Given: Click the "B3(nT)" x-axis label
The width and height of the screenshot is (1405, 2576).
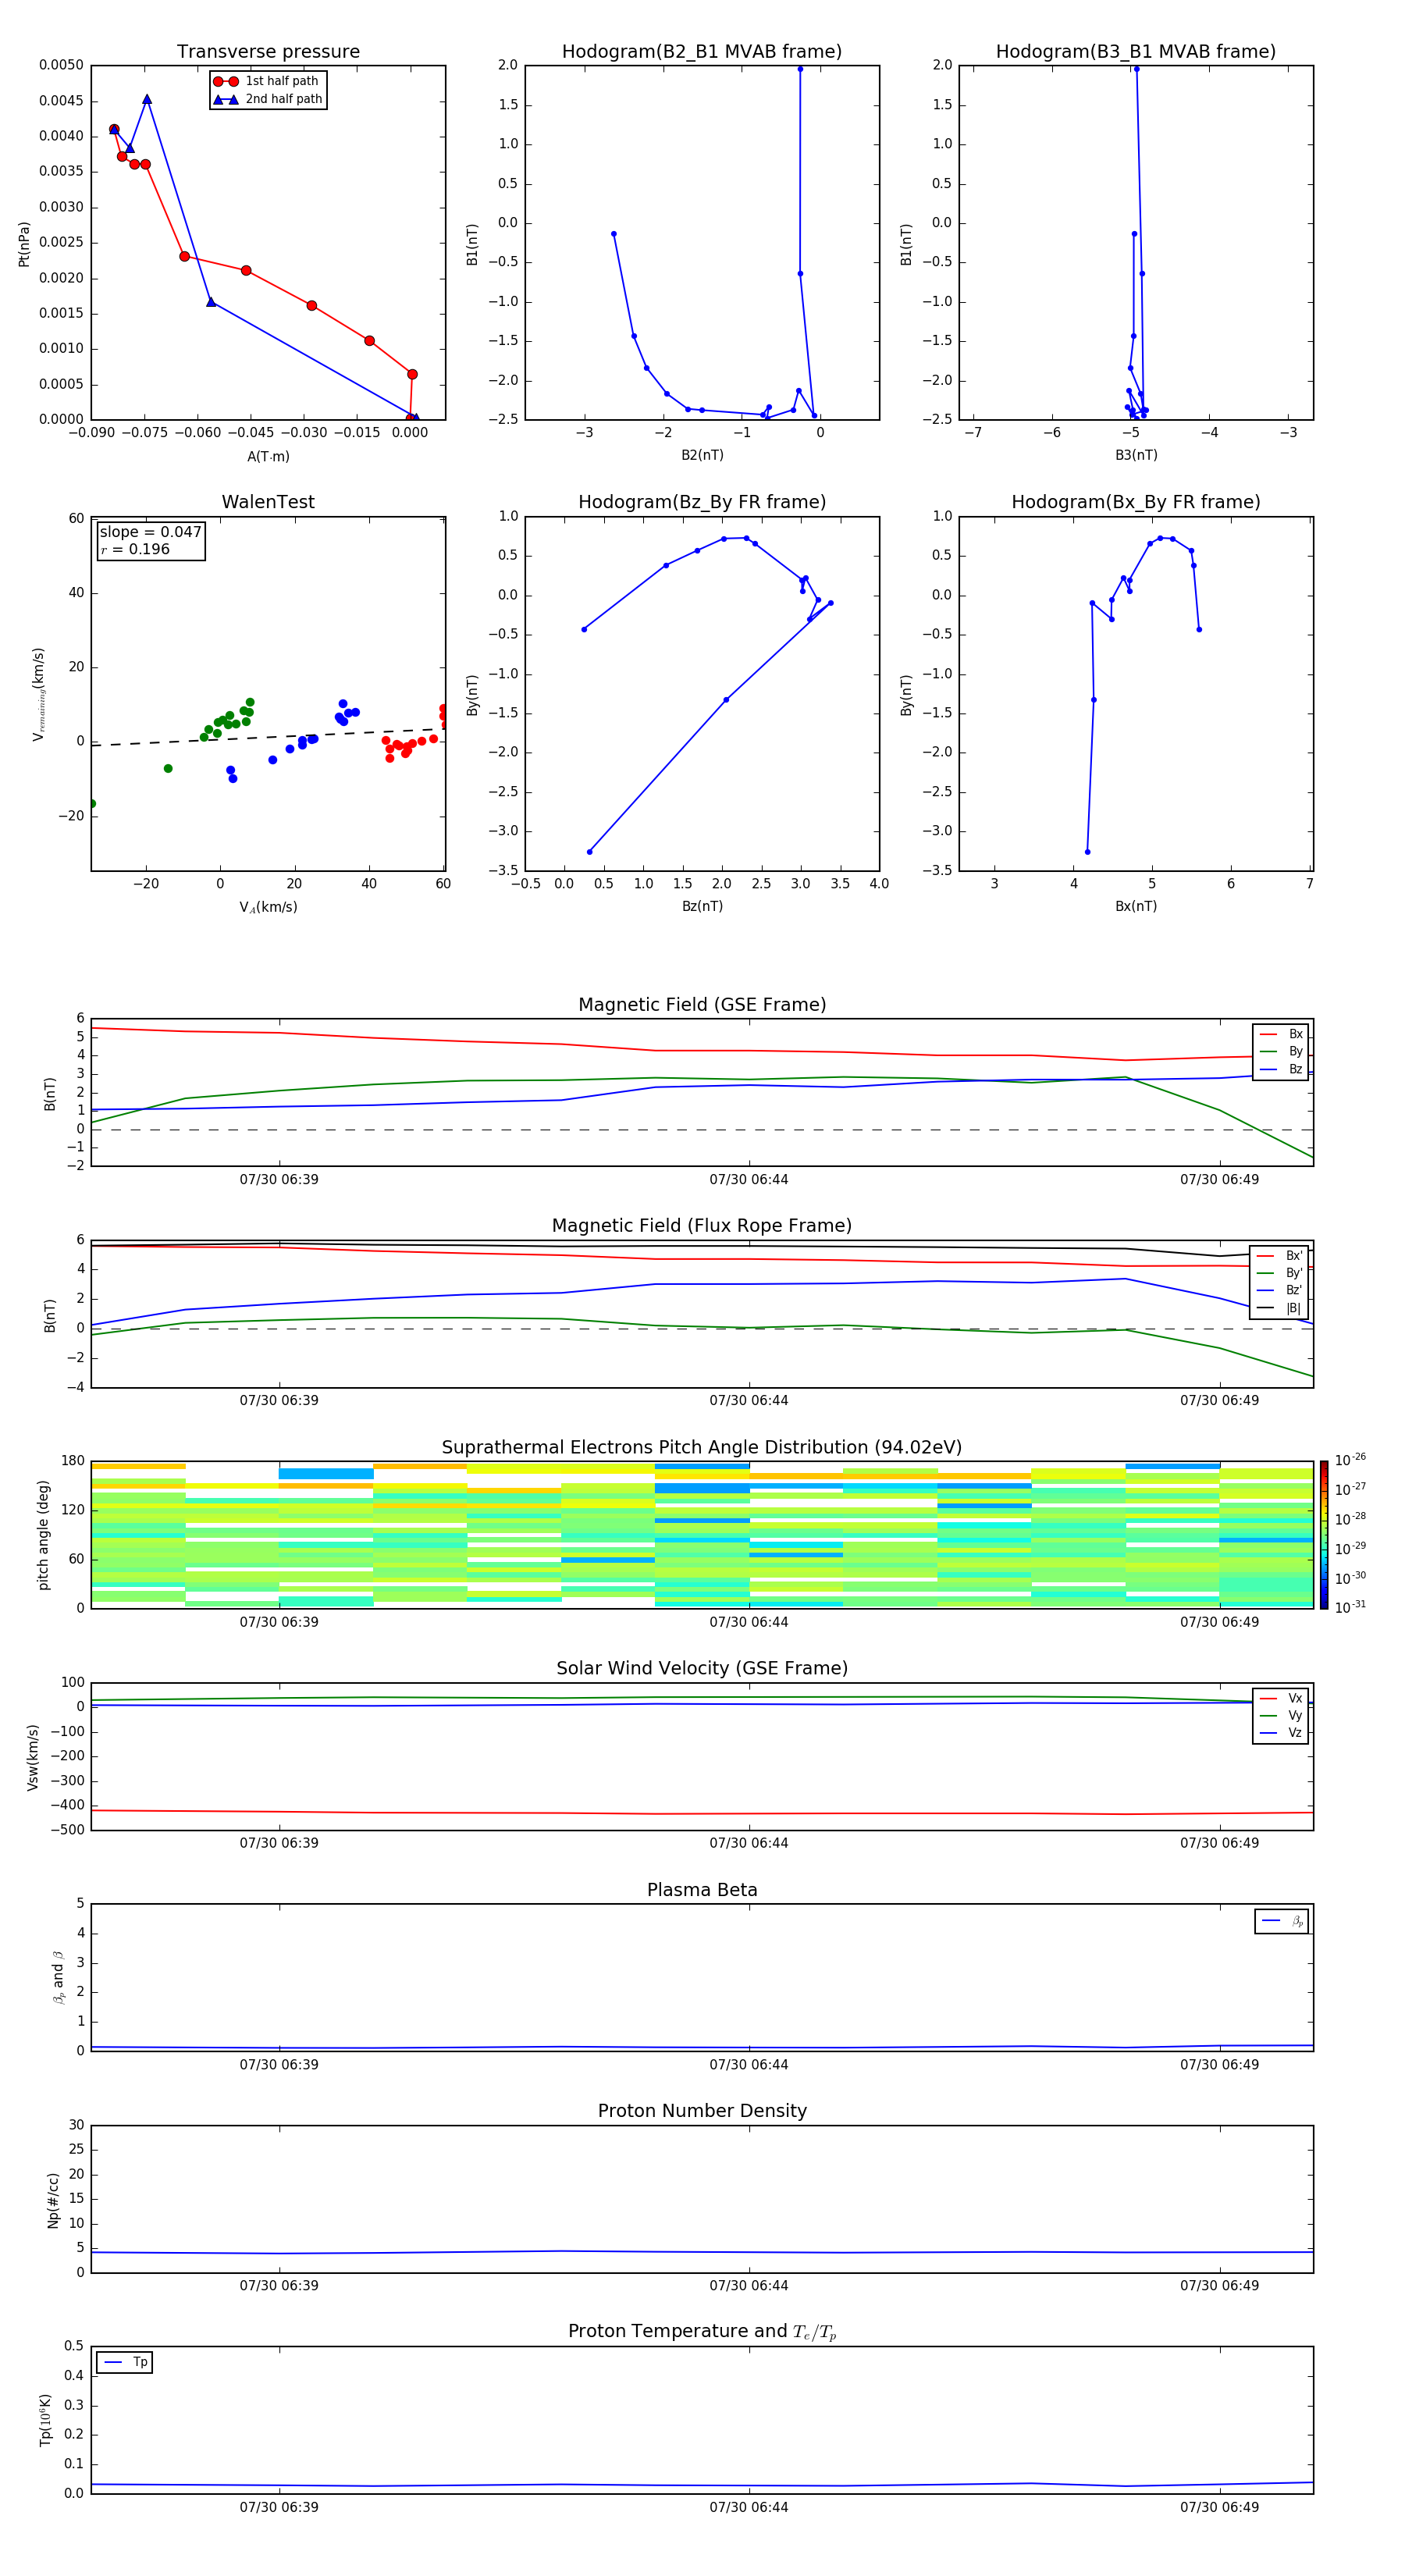Looking at the screenshot, I should click(x=1136, y=456).
